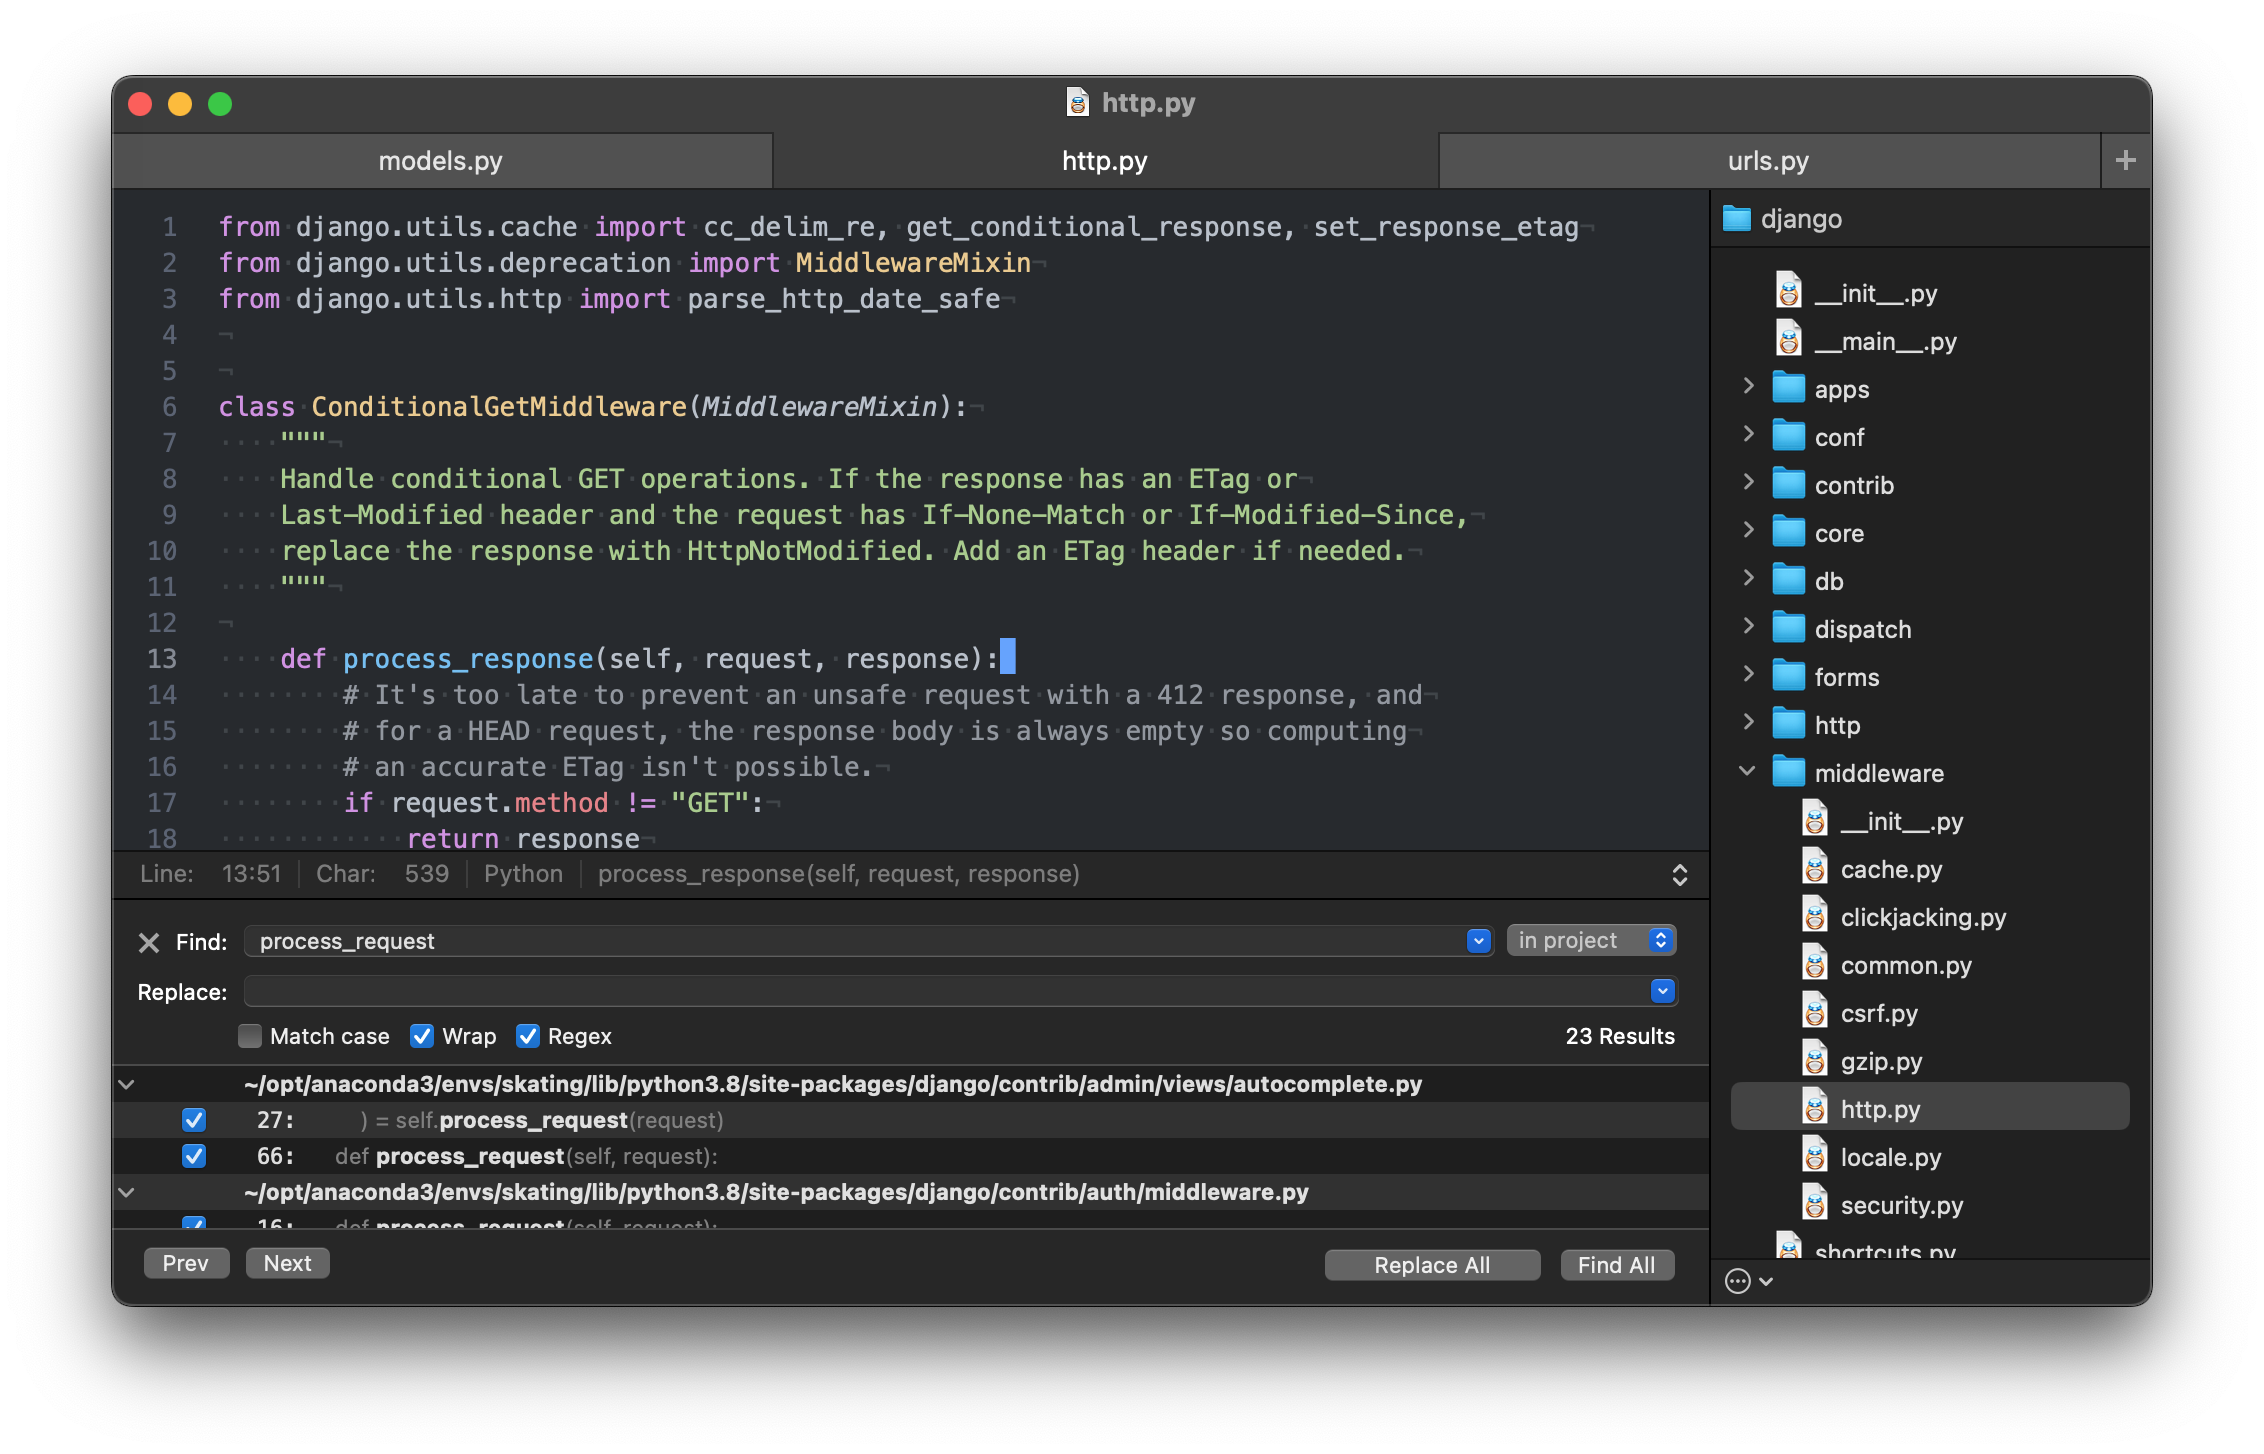Collapse the middleware folder chevron
The height and width of the screenshot is (1454, 2264).
[x=1747, y=771]
